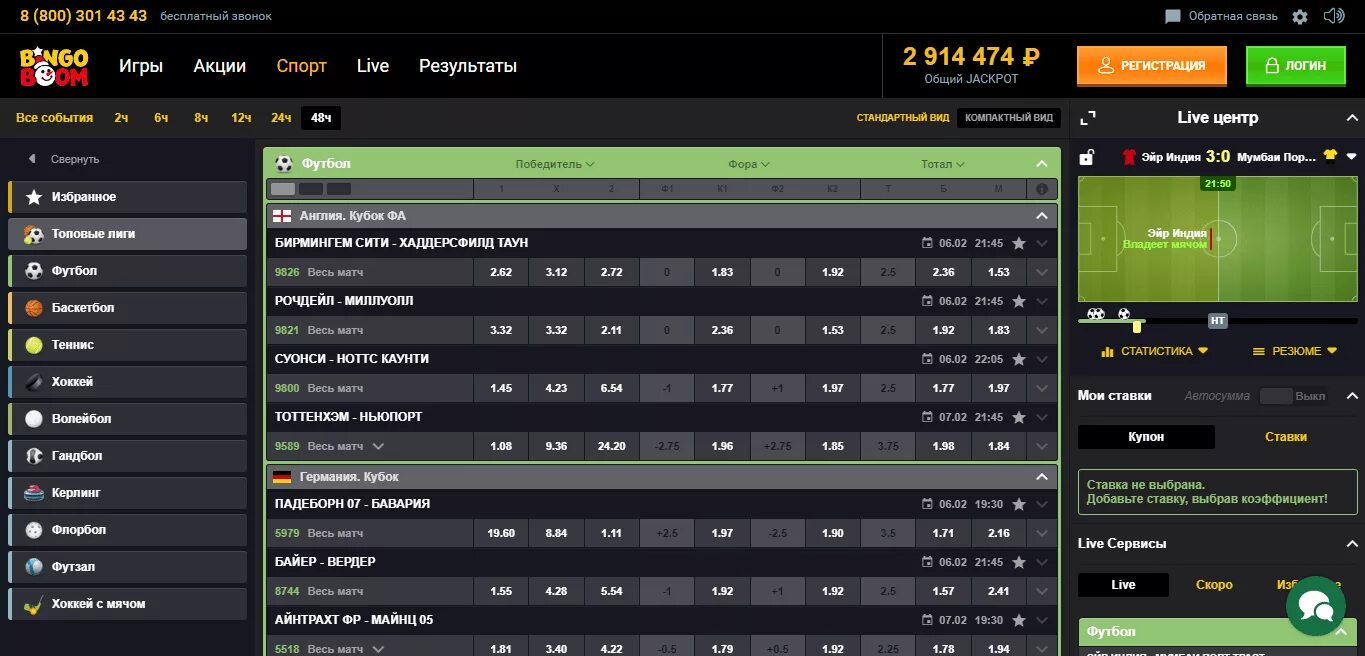Favorite Рочдейл - Миллуолл match star

click(x=1019, y=301)
